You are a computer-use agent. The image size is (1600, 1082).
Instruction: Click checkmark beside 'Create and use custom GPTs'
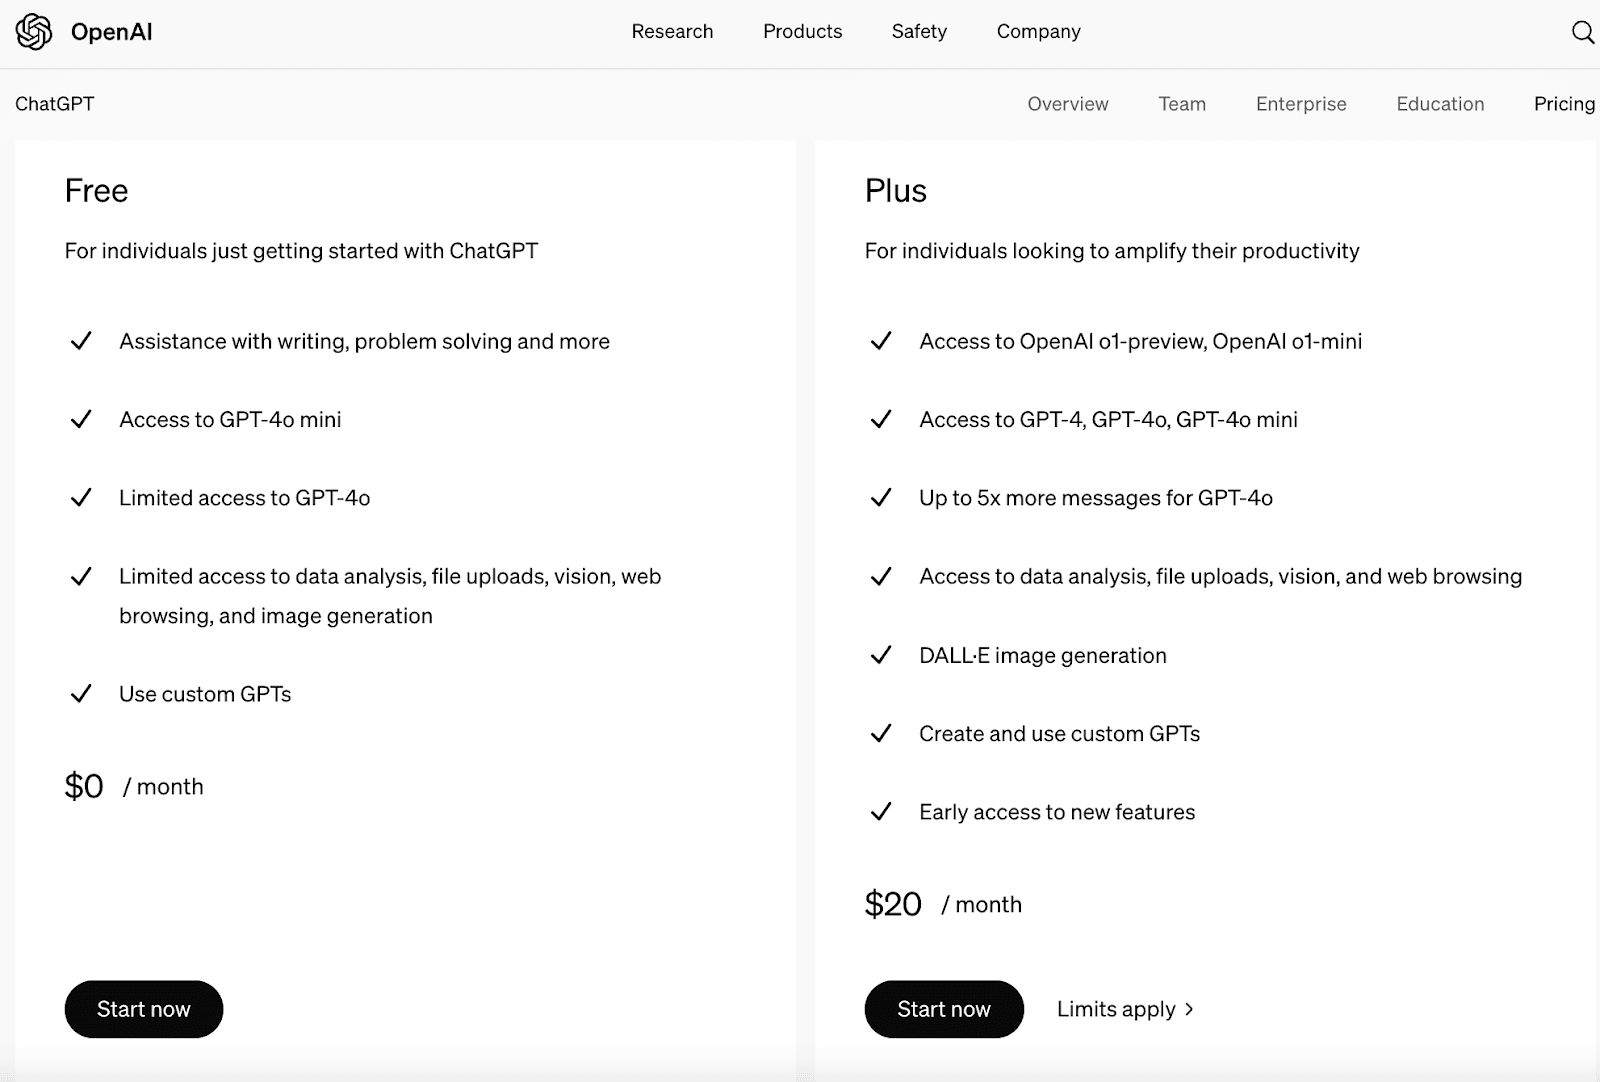pyautogui.click(x=881, y=733)
